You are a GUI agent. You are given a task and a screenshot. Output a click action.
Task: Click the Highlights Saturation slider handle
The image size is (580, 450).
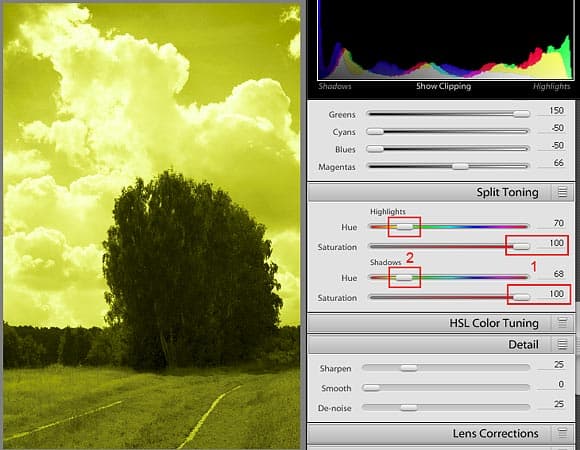(x=521, y=246)
